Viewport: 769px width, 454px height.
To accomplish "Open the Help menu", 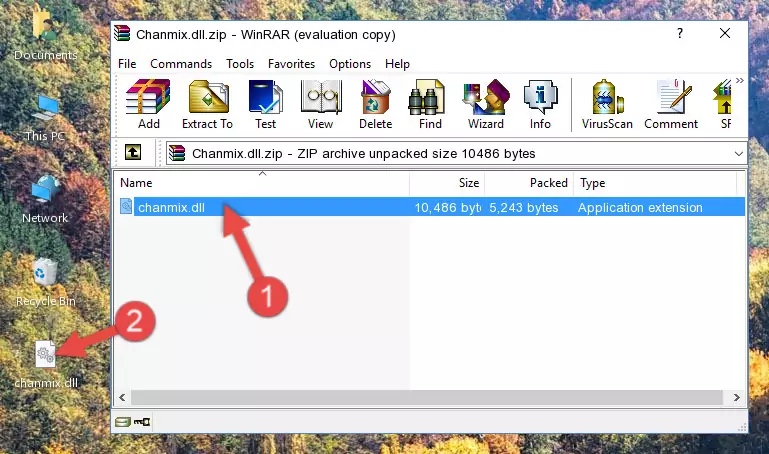I will click(397, 64).
